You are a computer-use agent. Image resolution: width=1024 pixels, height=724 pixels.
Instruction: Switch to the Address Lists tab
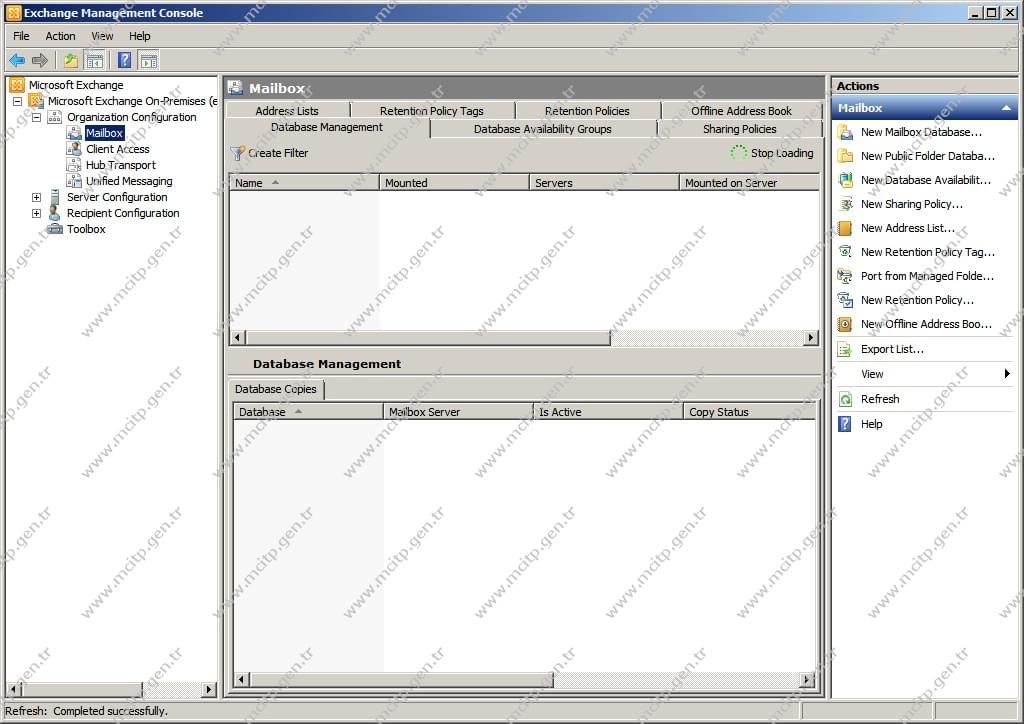pyautogui.click(x=287, y=111)
